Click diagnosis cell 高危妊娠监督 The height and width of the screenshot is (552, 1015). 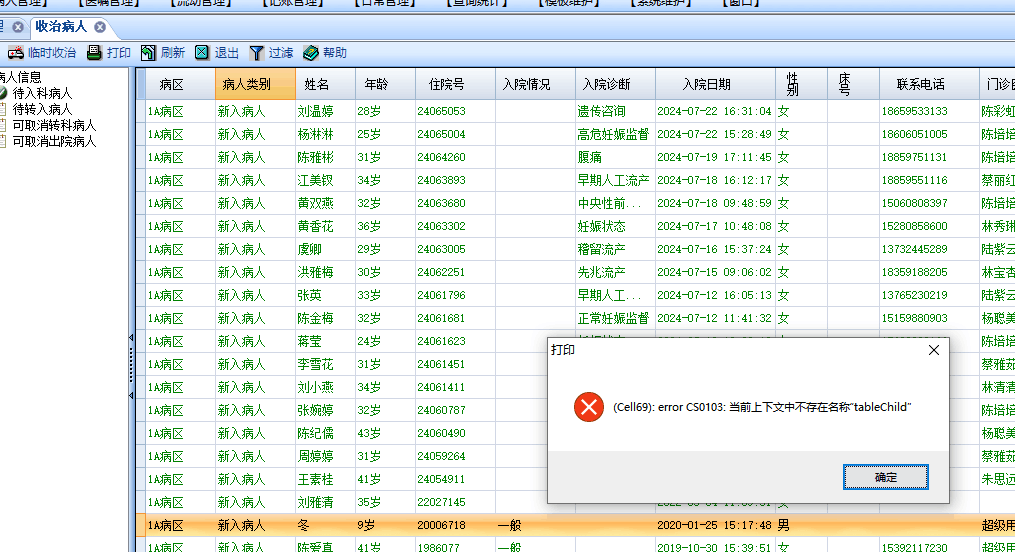(x=613, y=135)
